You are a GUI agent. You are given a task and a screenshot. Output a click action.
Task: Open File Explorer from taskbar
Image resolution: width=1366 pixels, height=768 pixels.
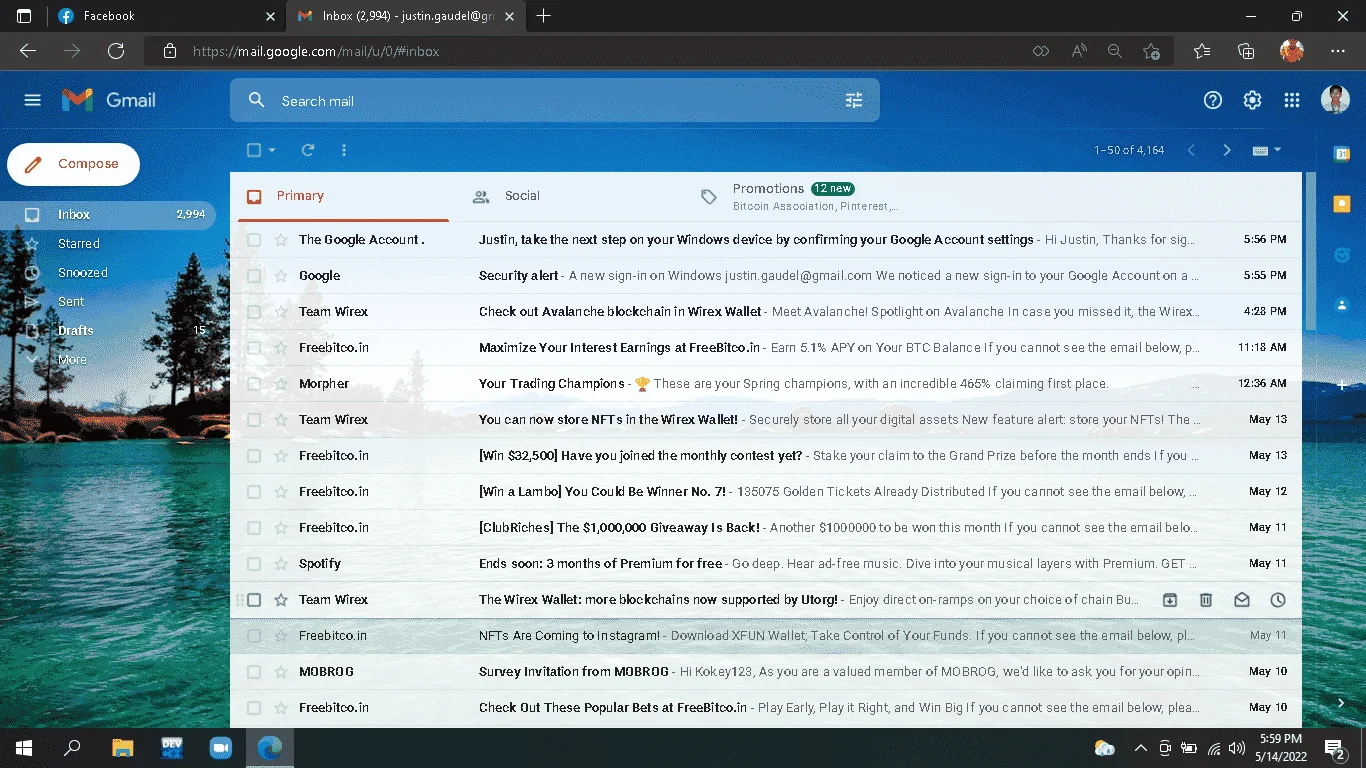(x=122, y=747)
